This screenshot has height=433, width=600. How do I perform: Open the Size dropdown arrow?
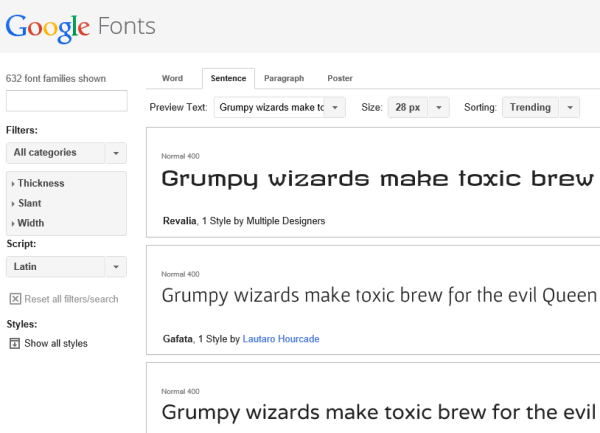[439, 107]
